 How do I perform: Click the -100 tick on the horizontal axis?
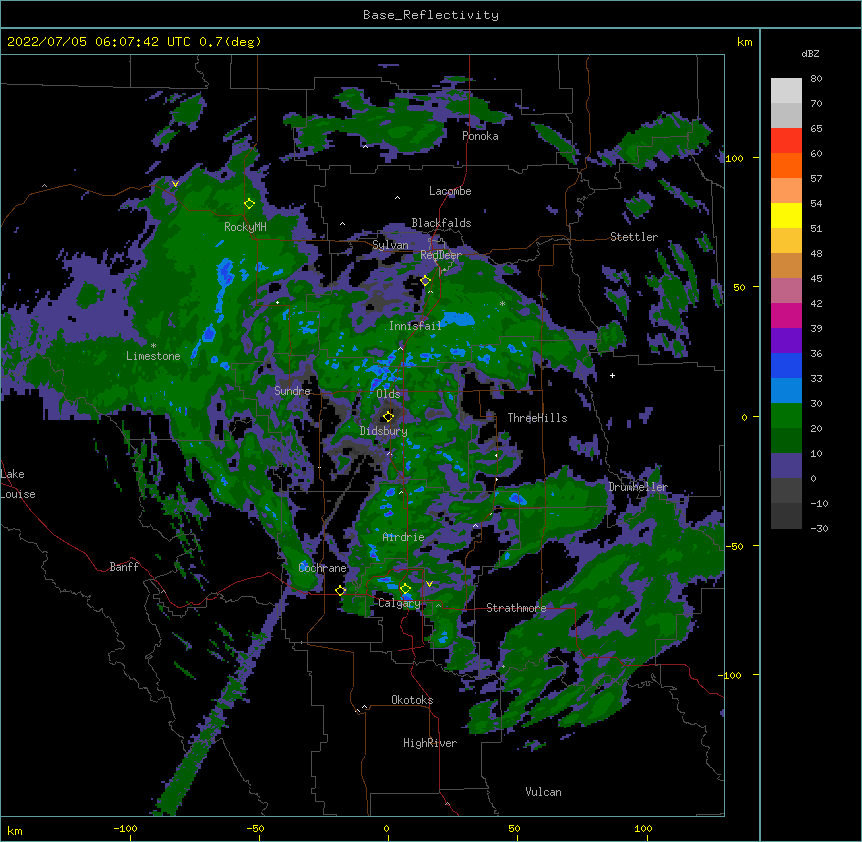(125, 828)
